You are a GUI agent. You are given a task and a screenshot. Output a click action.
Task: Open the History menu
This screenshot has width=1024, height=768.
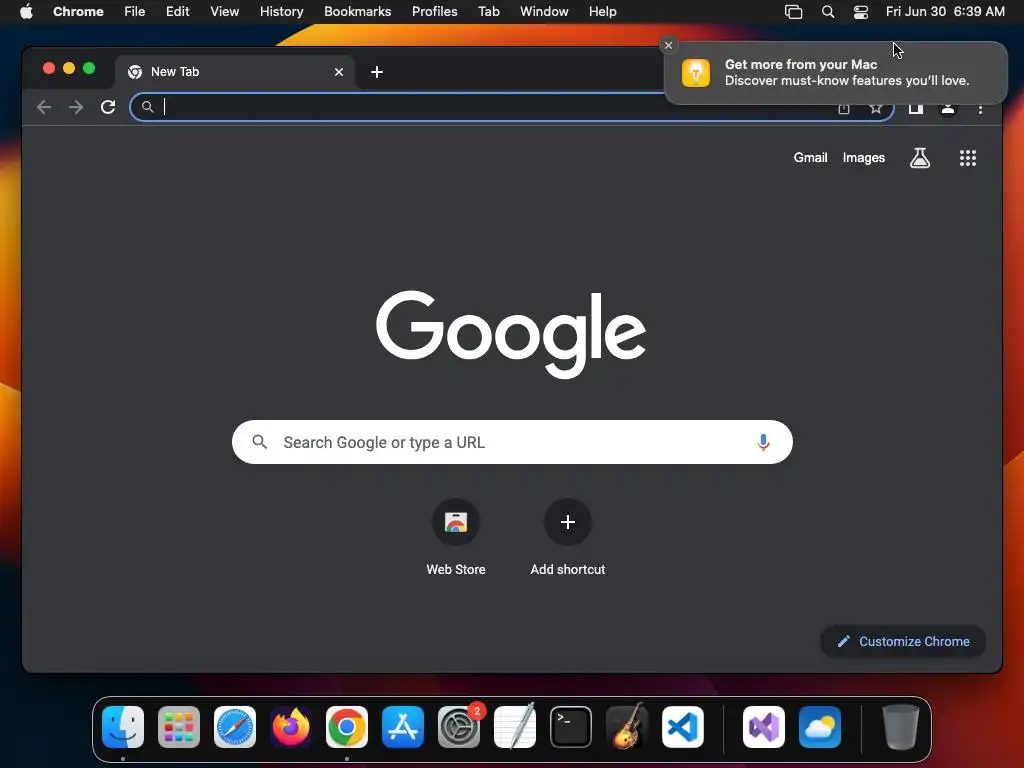[281, 12]
